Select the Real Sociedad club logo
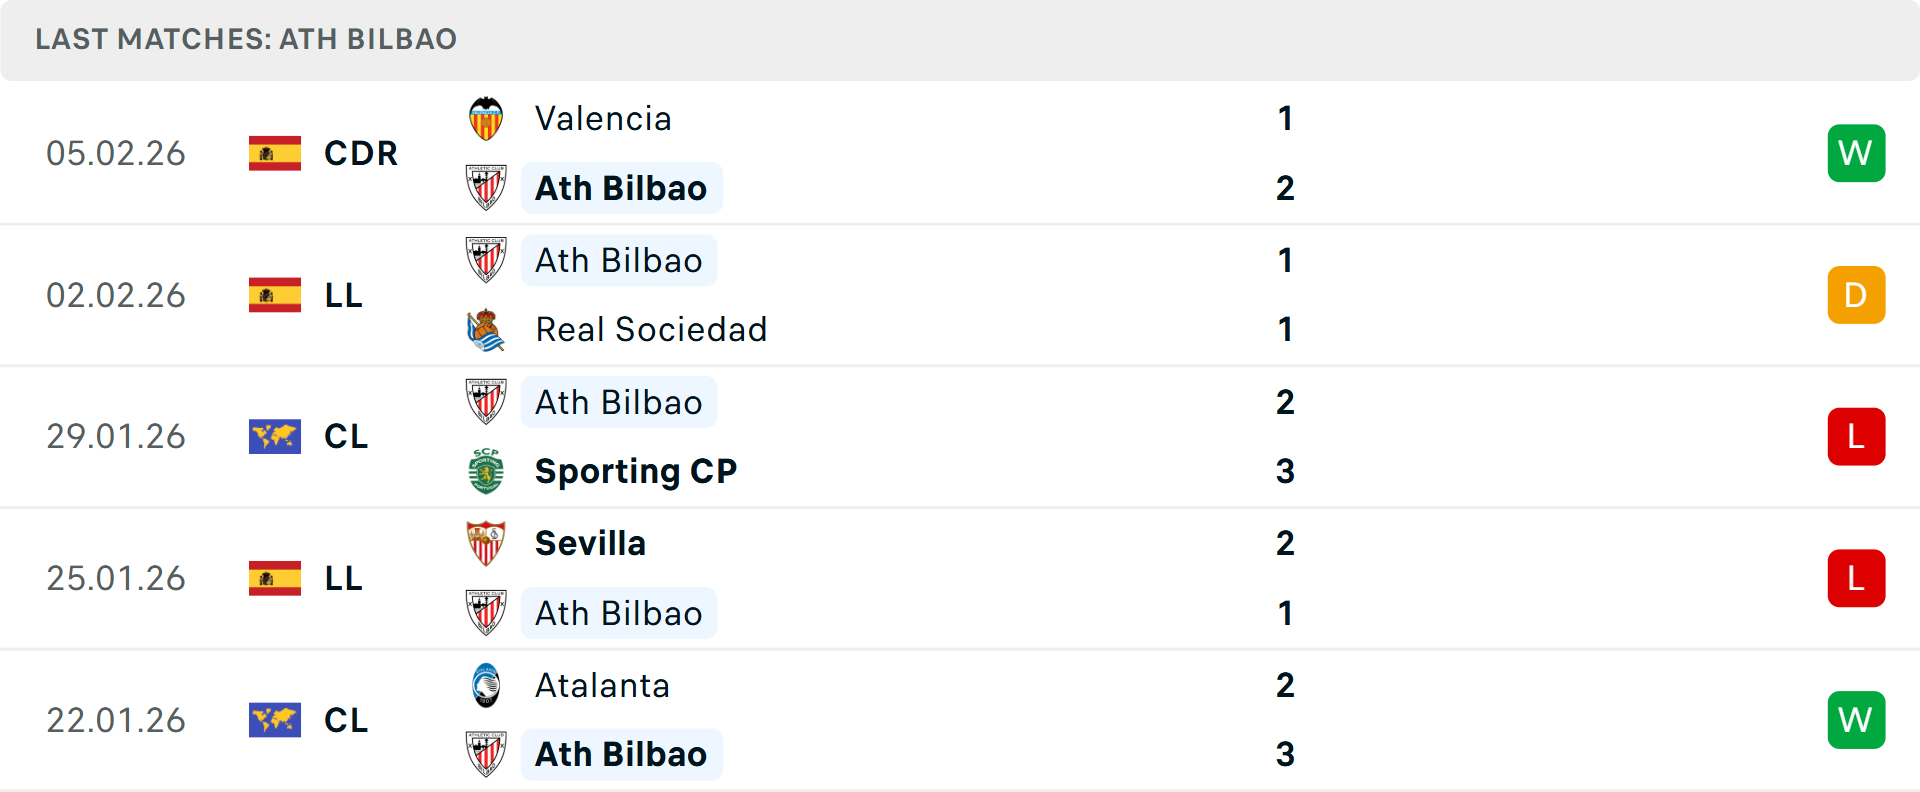The image size is (1920, 792). (x=487, y=329)
